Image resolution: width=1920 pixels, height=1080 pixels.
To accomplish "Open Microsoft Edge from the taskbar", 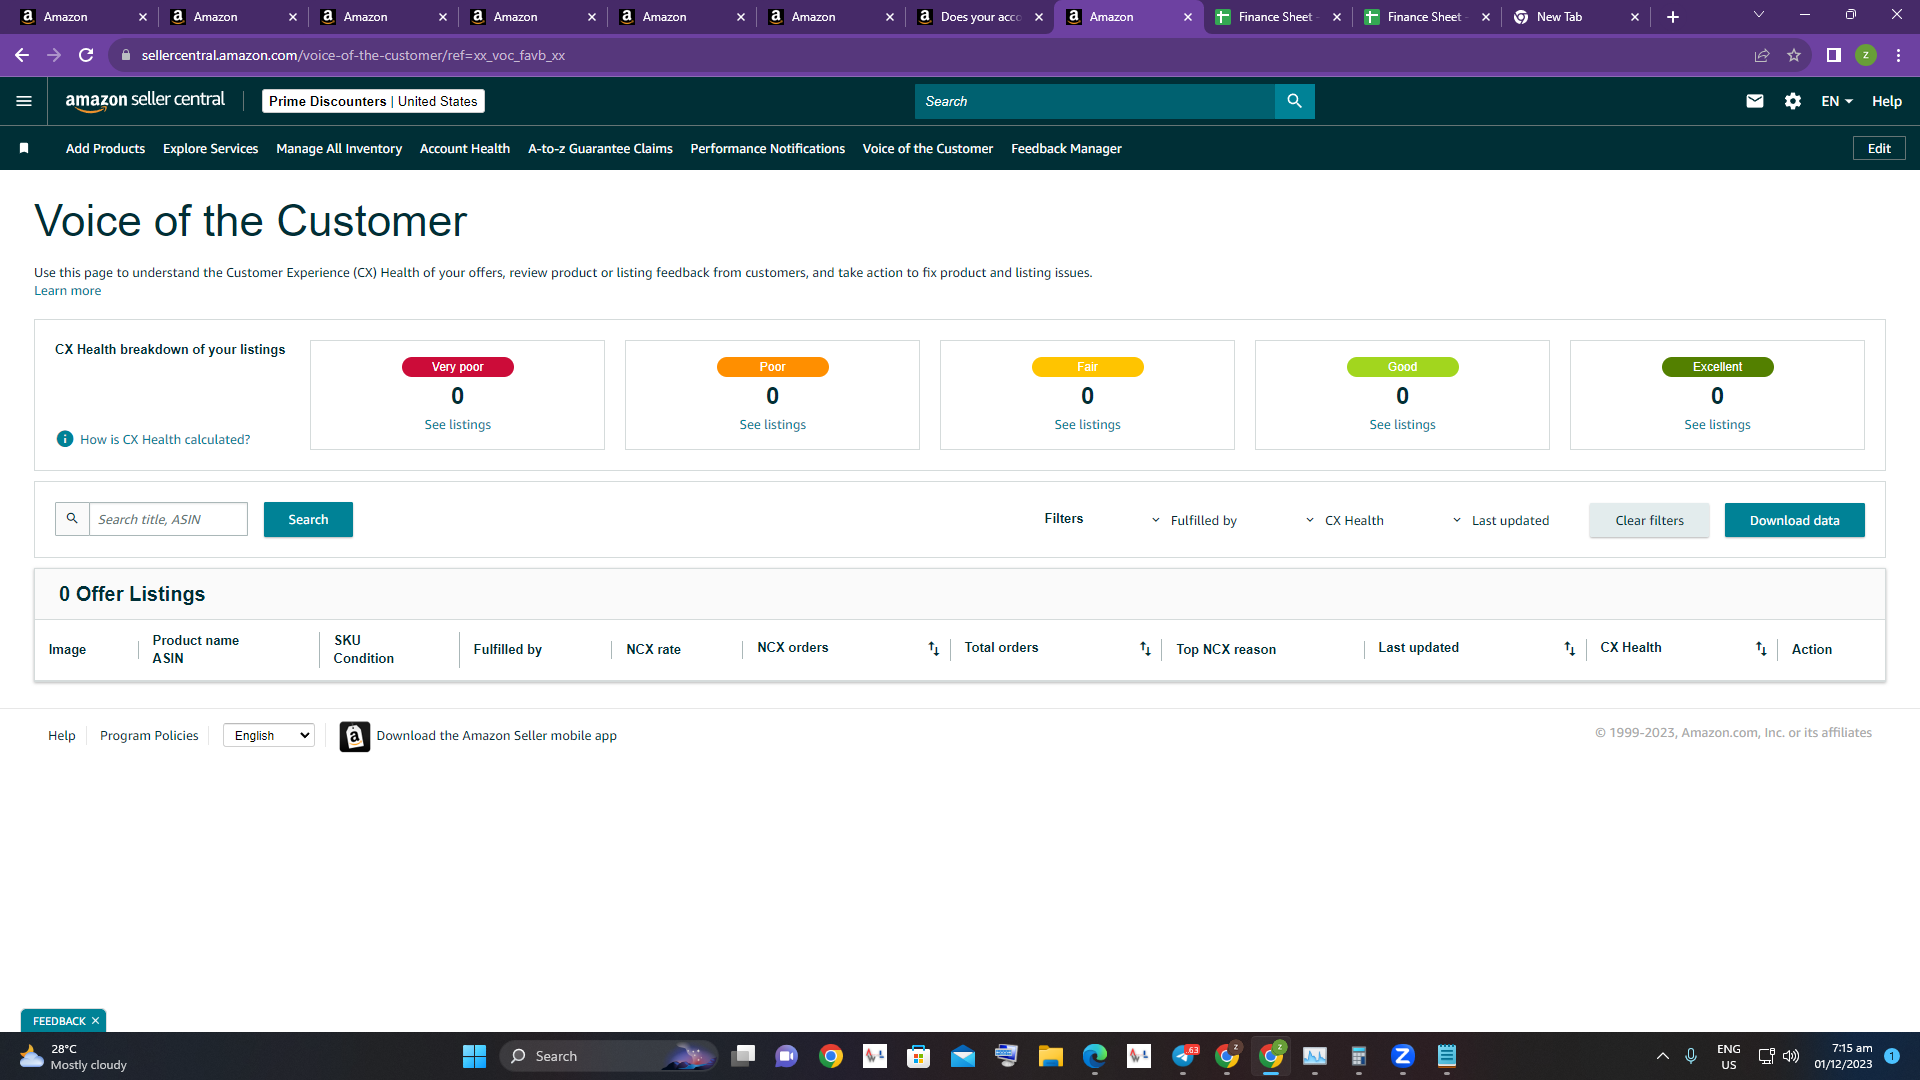I will (x=1095, y=1056).
